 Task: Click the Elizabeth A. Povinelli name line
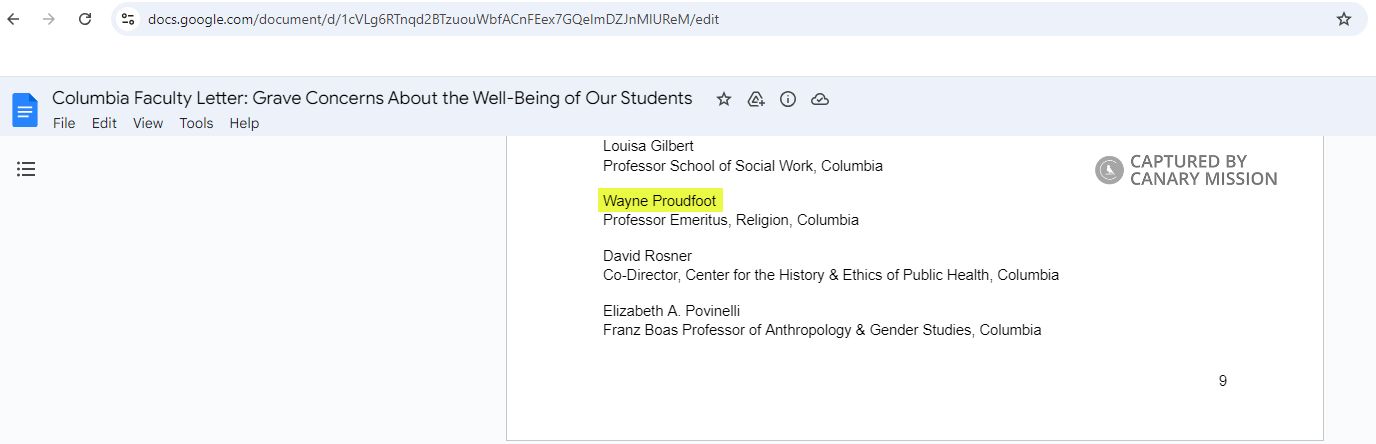tap(671, 311)
